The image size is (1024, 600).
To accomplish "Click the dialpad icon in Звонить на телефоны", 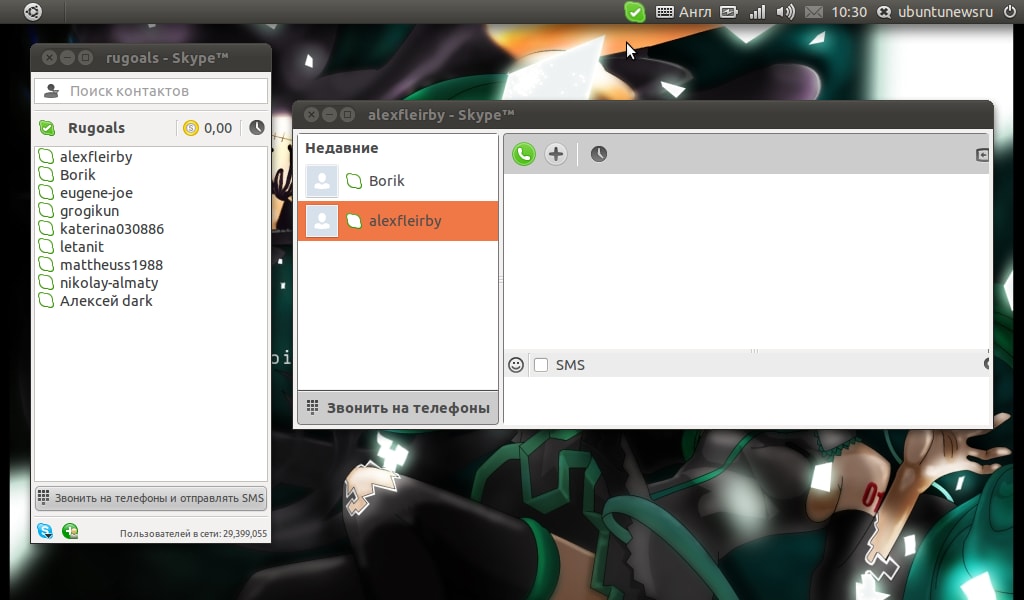I will tap(313, 407).
